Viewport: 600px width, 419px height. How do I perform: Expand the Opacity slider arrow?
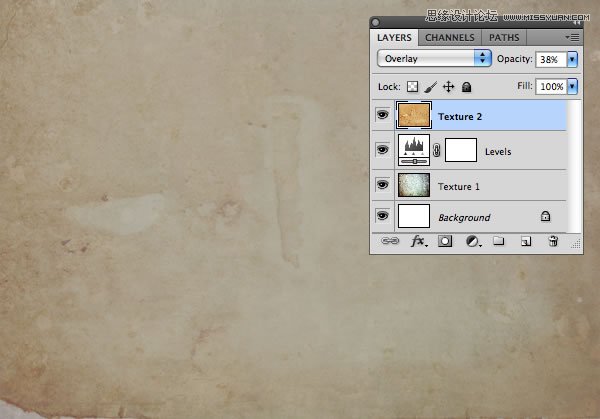pos(572,59)
